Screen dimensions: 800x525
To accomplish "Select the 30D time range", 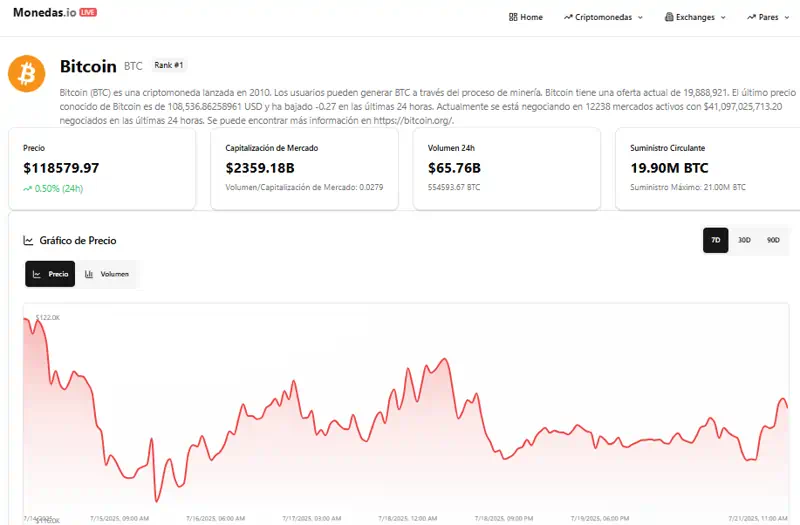I will pyautogui.click(x=744, y=240).
